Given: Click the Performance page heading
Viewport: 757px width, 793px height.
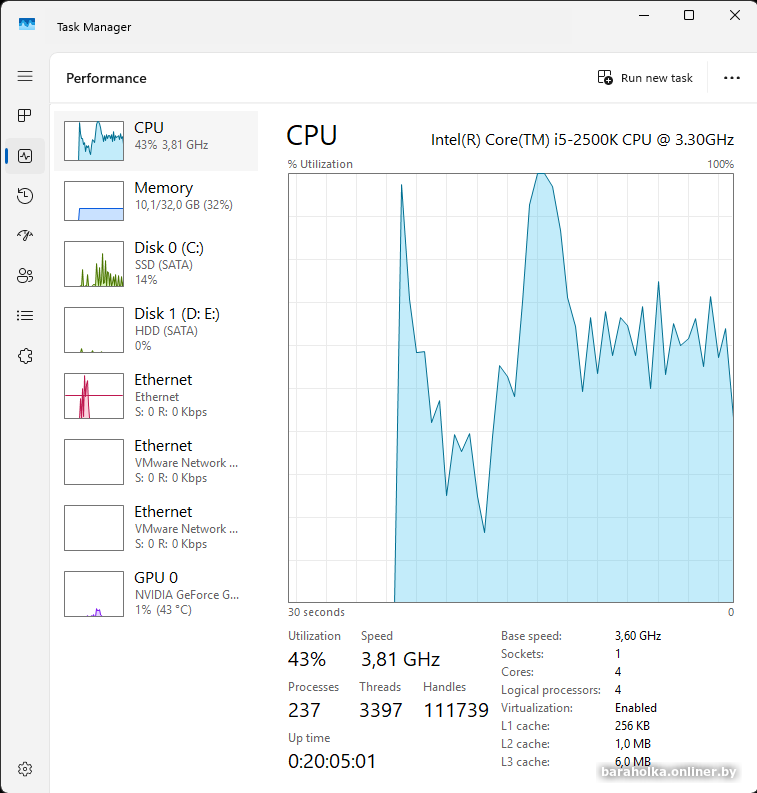Looking at the screenshot, I should click(x=106, y=78).
